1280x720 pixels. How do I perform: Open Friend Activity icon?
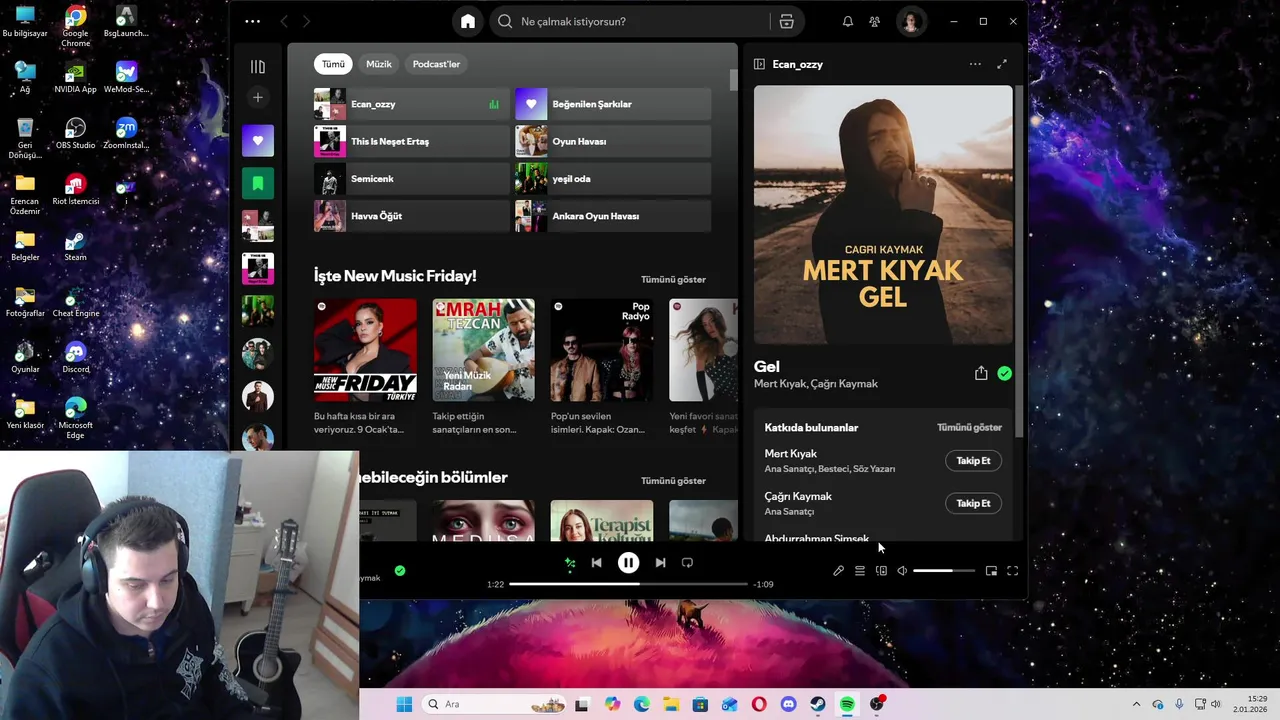pyautogui.click(x=874, y=21)
